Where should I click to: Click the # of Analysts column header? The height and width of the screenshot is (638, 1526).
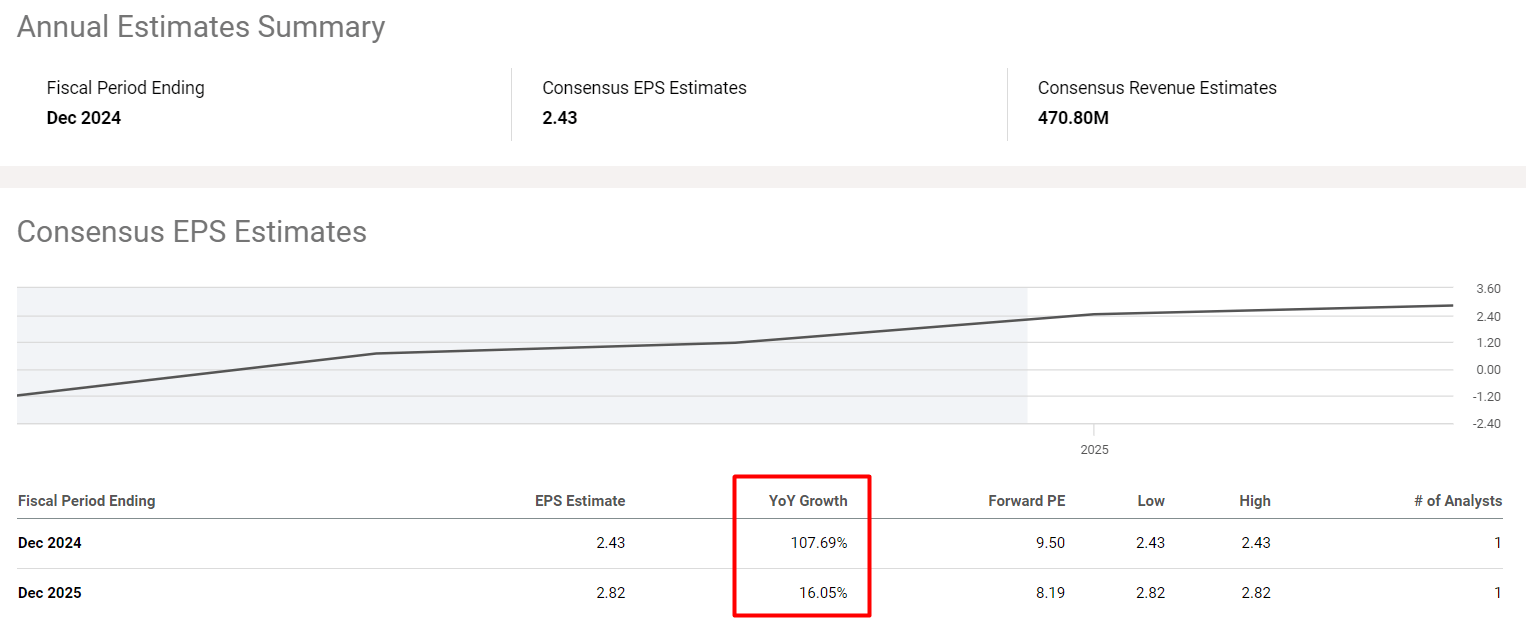pyautogui.click(x=1459, y=500)
